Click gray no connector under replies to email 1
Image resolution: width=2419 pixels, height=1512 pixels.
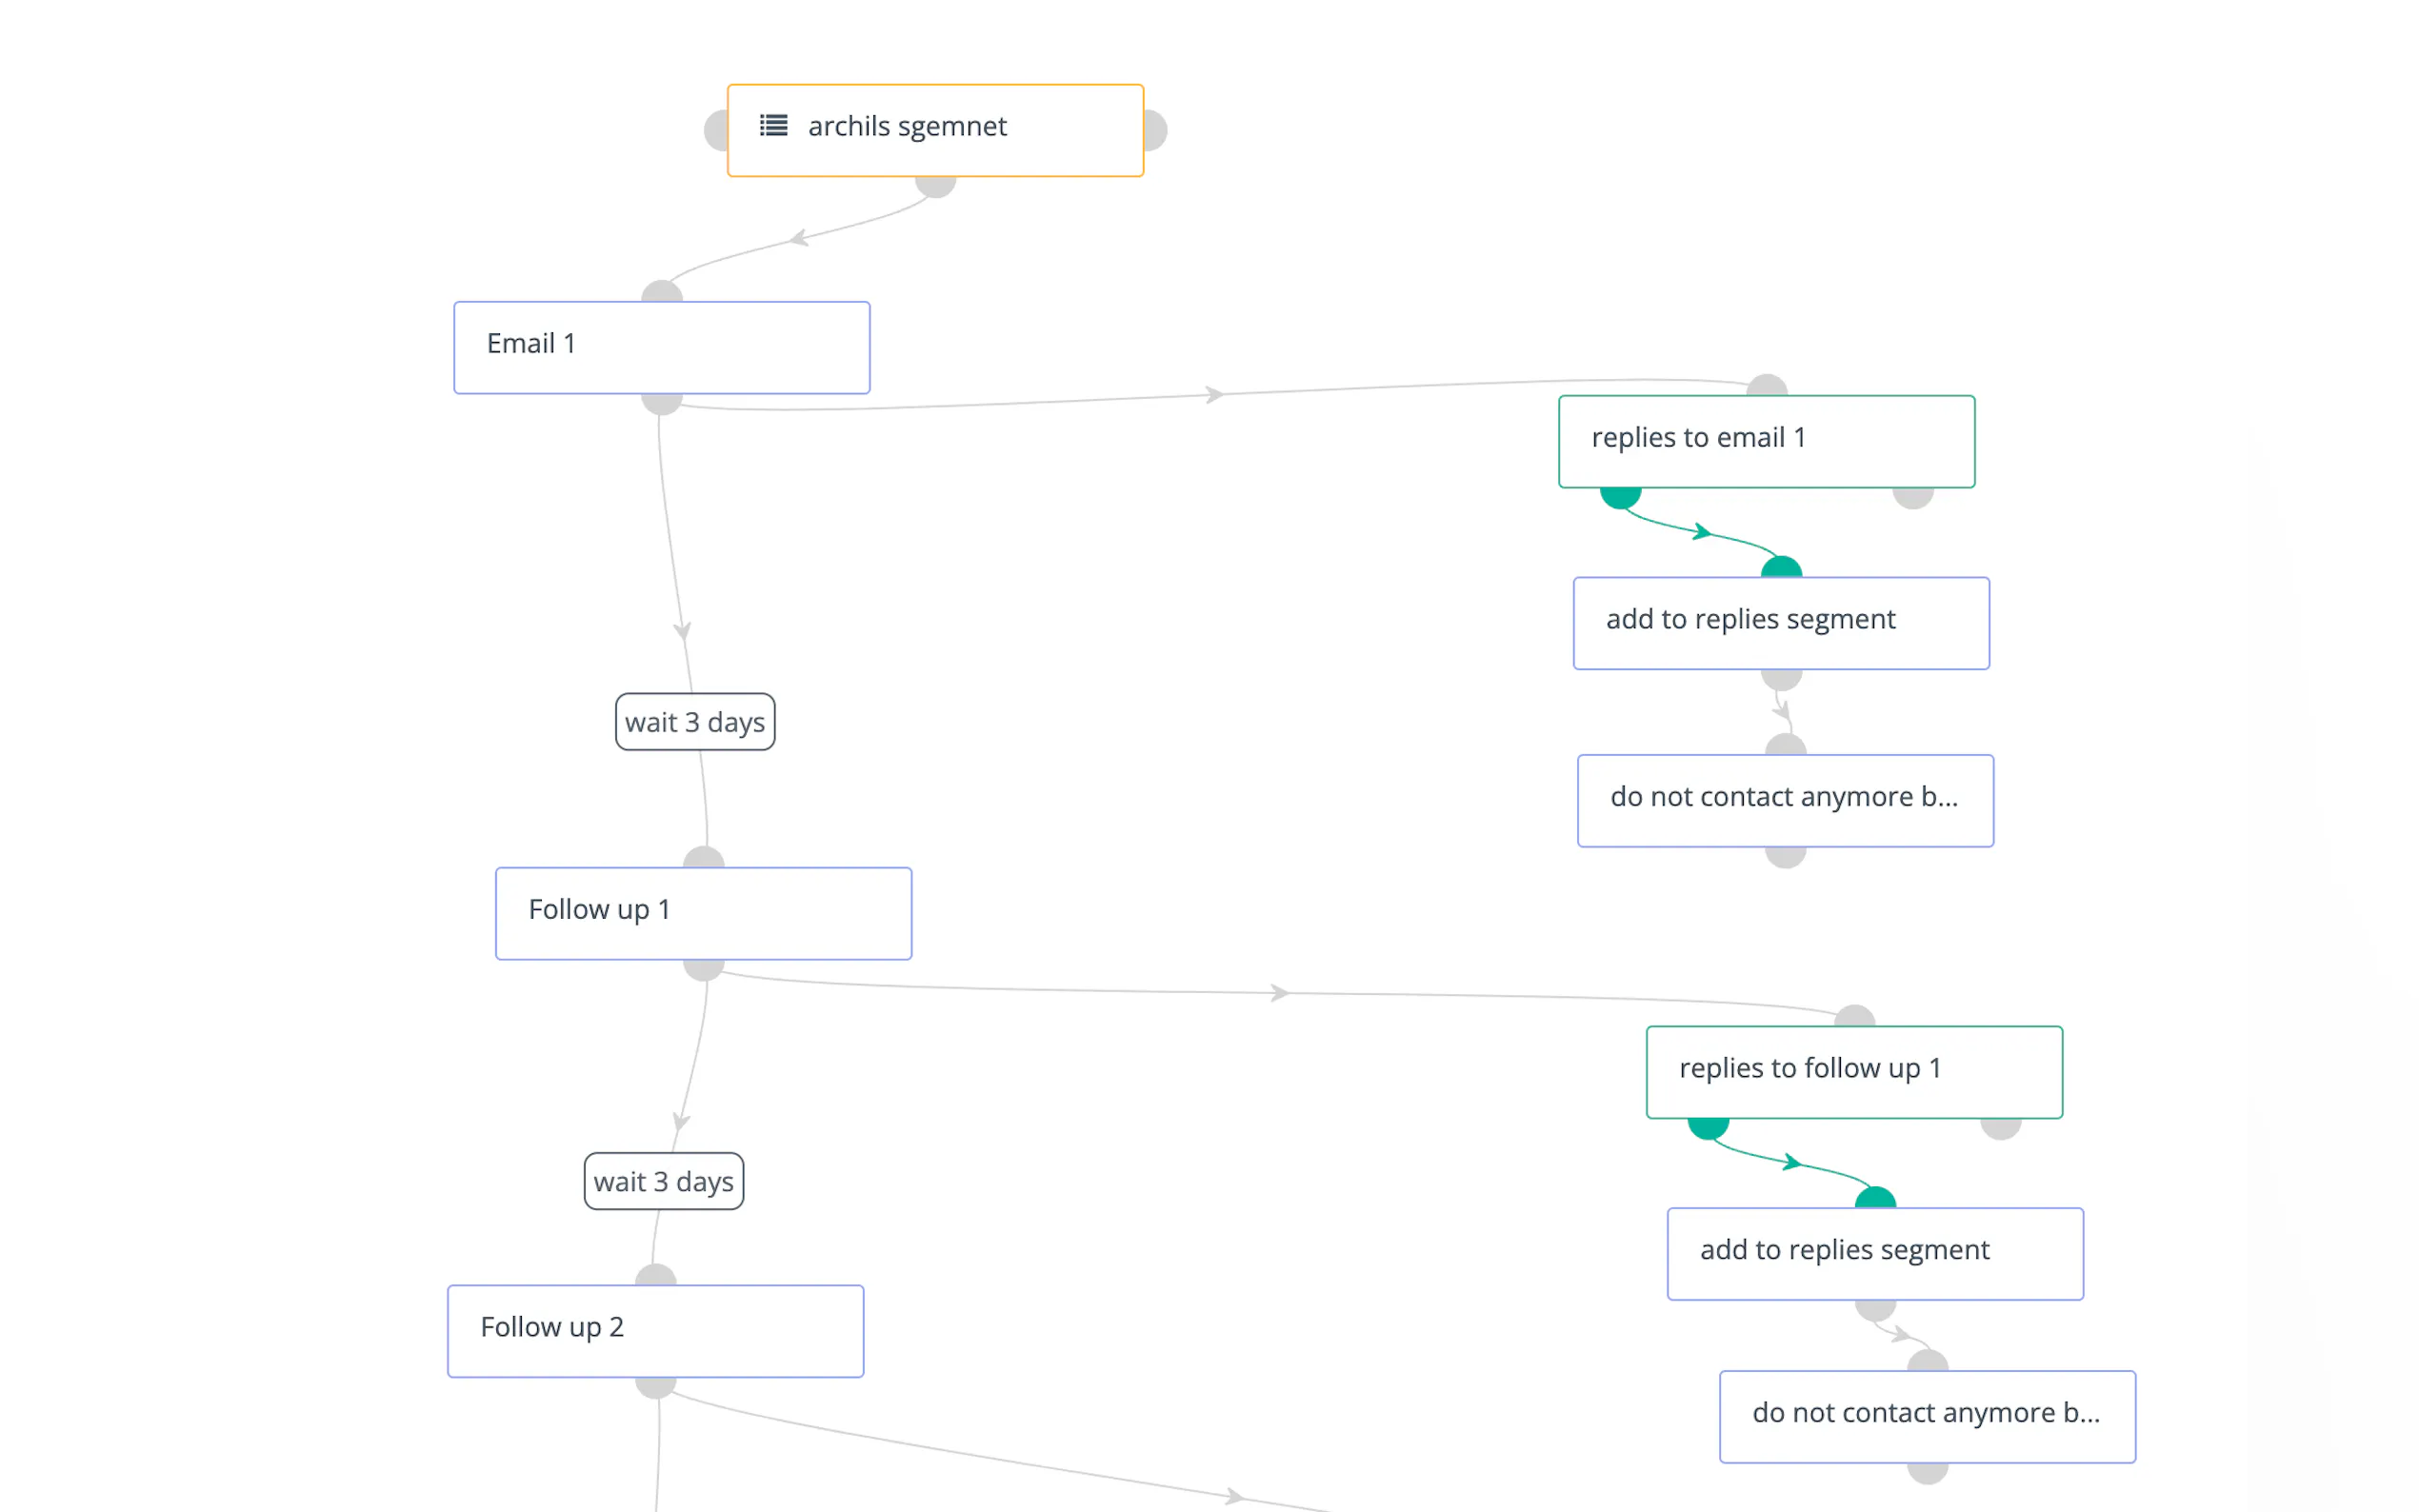point(1912,498)
